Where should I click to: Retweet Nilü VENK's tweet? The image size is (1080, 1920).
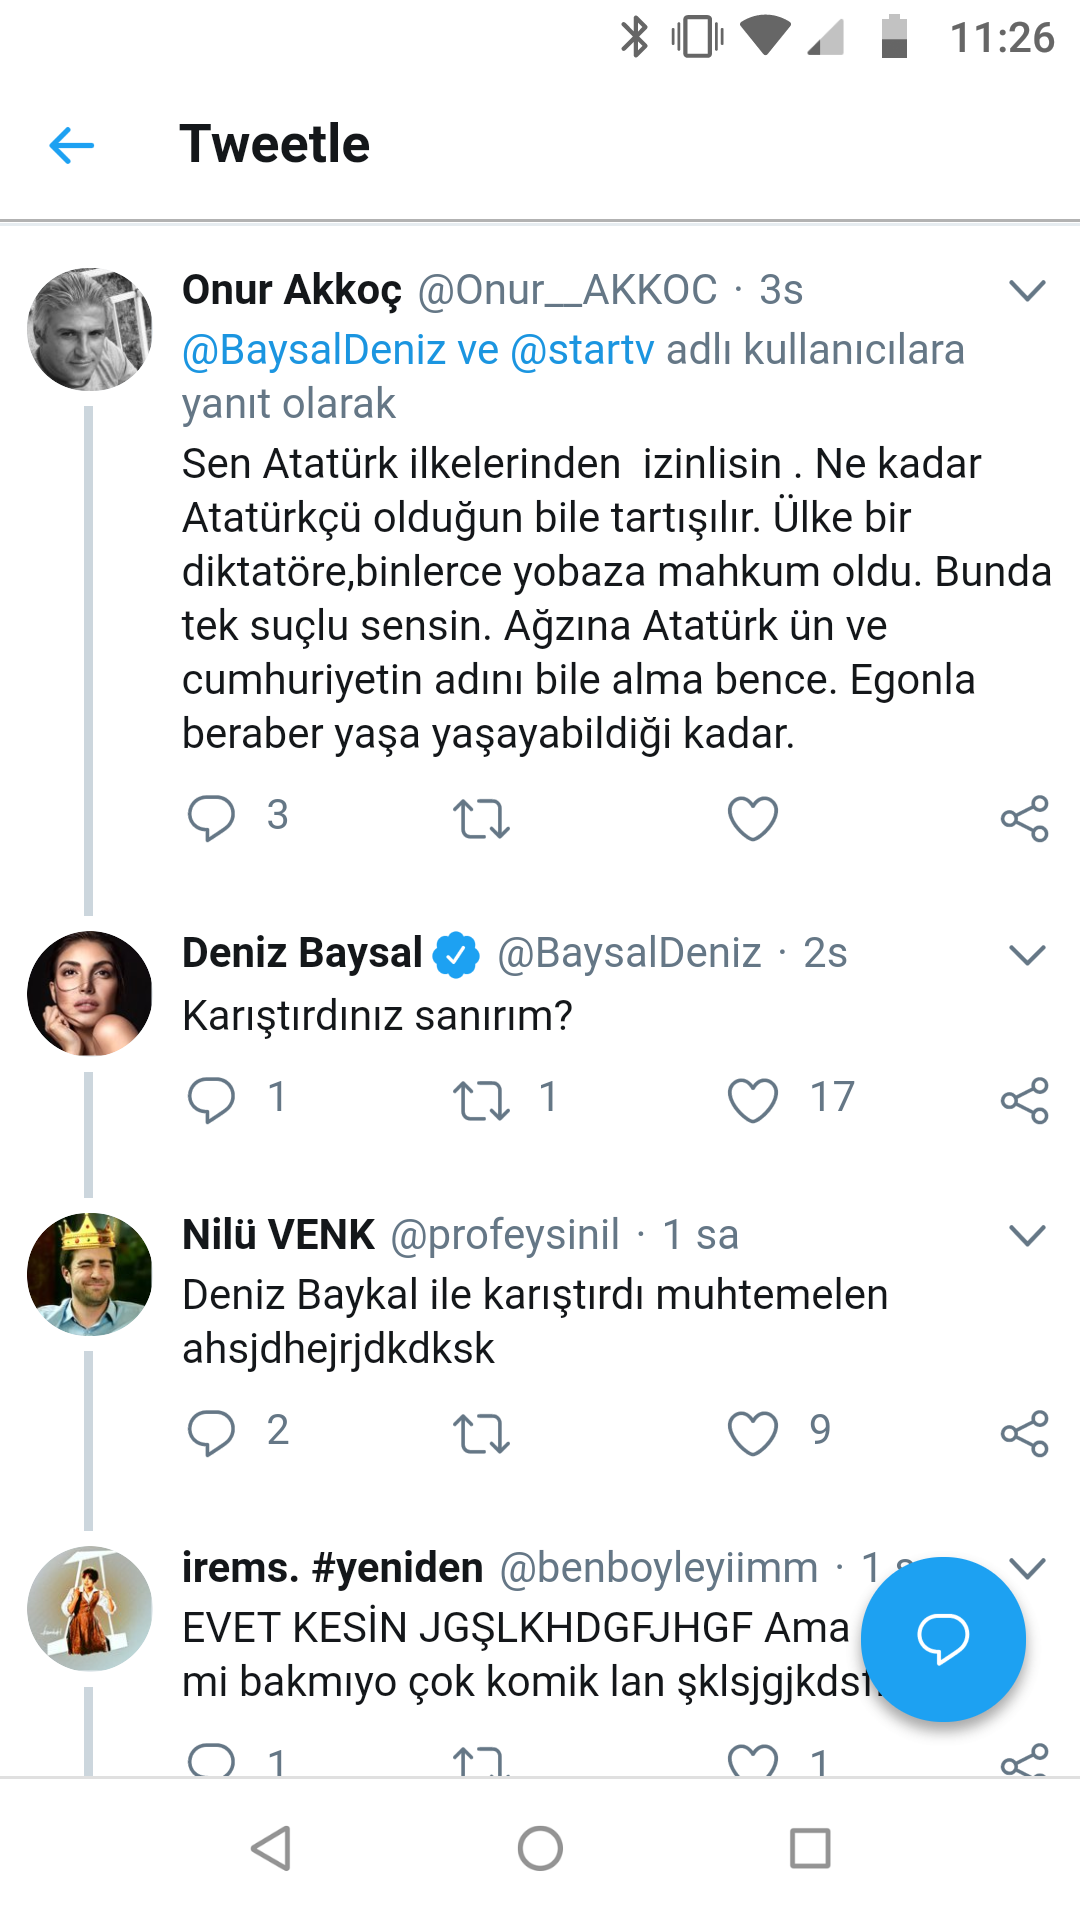tap(481, 1433)
